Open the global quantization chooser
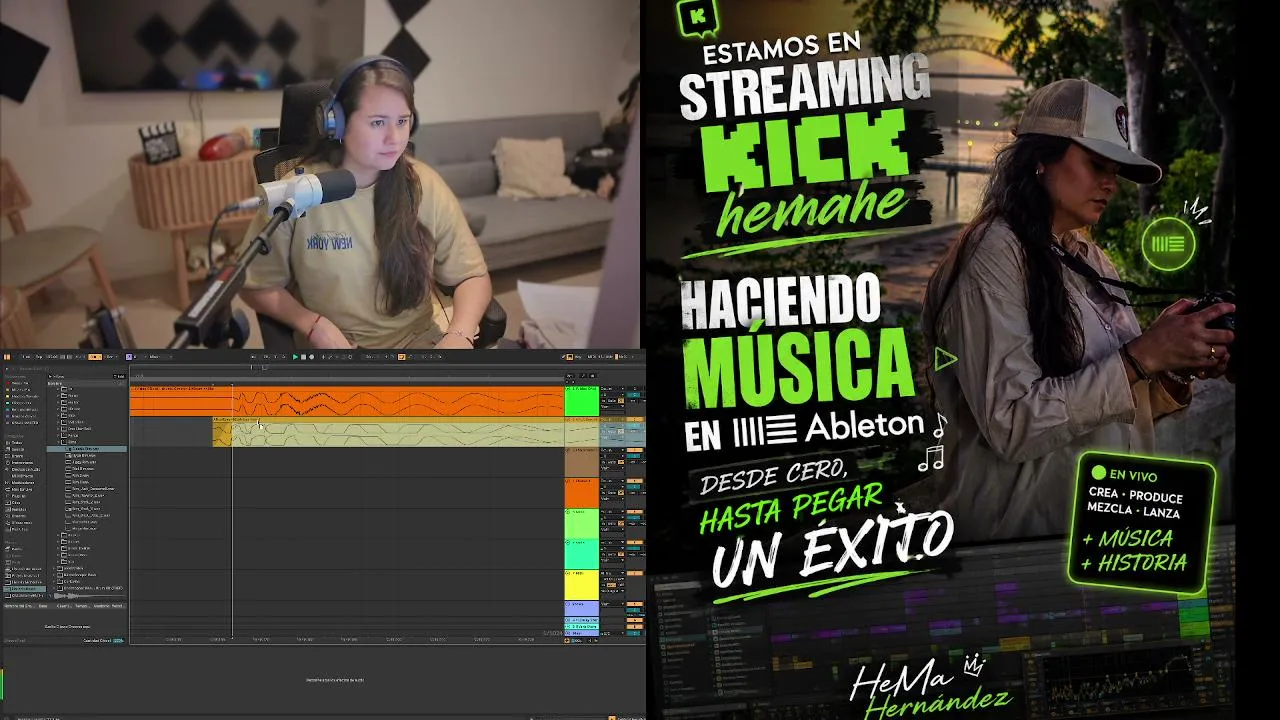This screenshot has width=1280, height=720. (x=111, y=357)
